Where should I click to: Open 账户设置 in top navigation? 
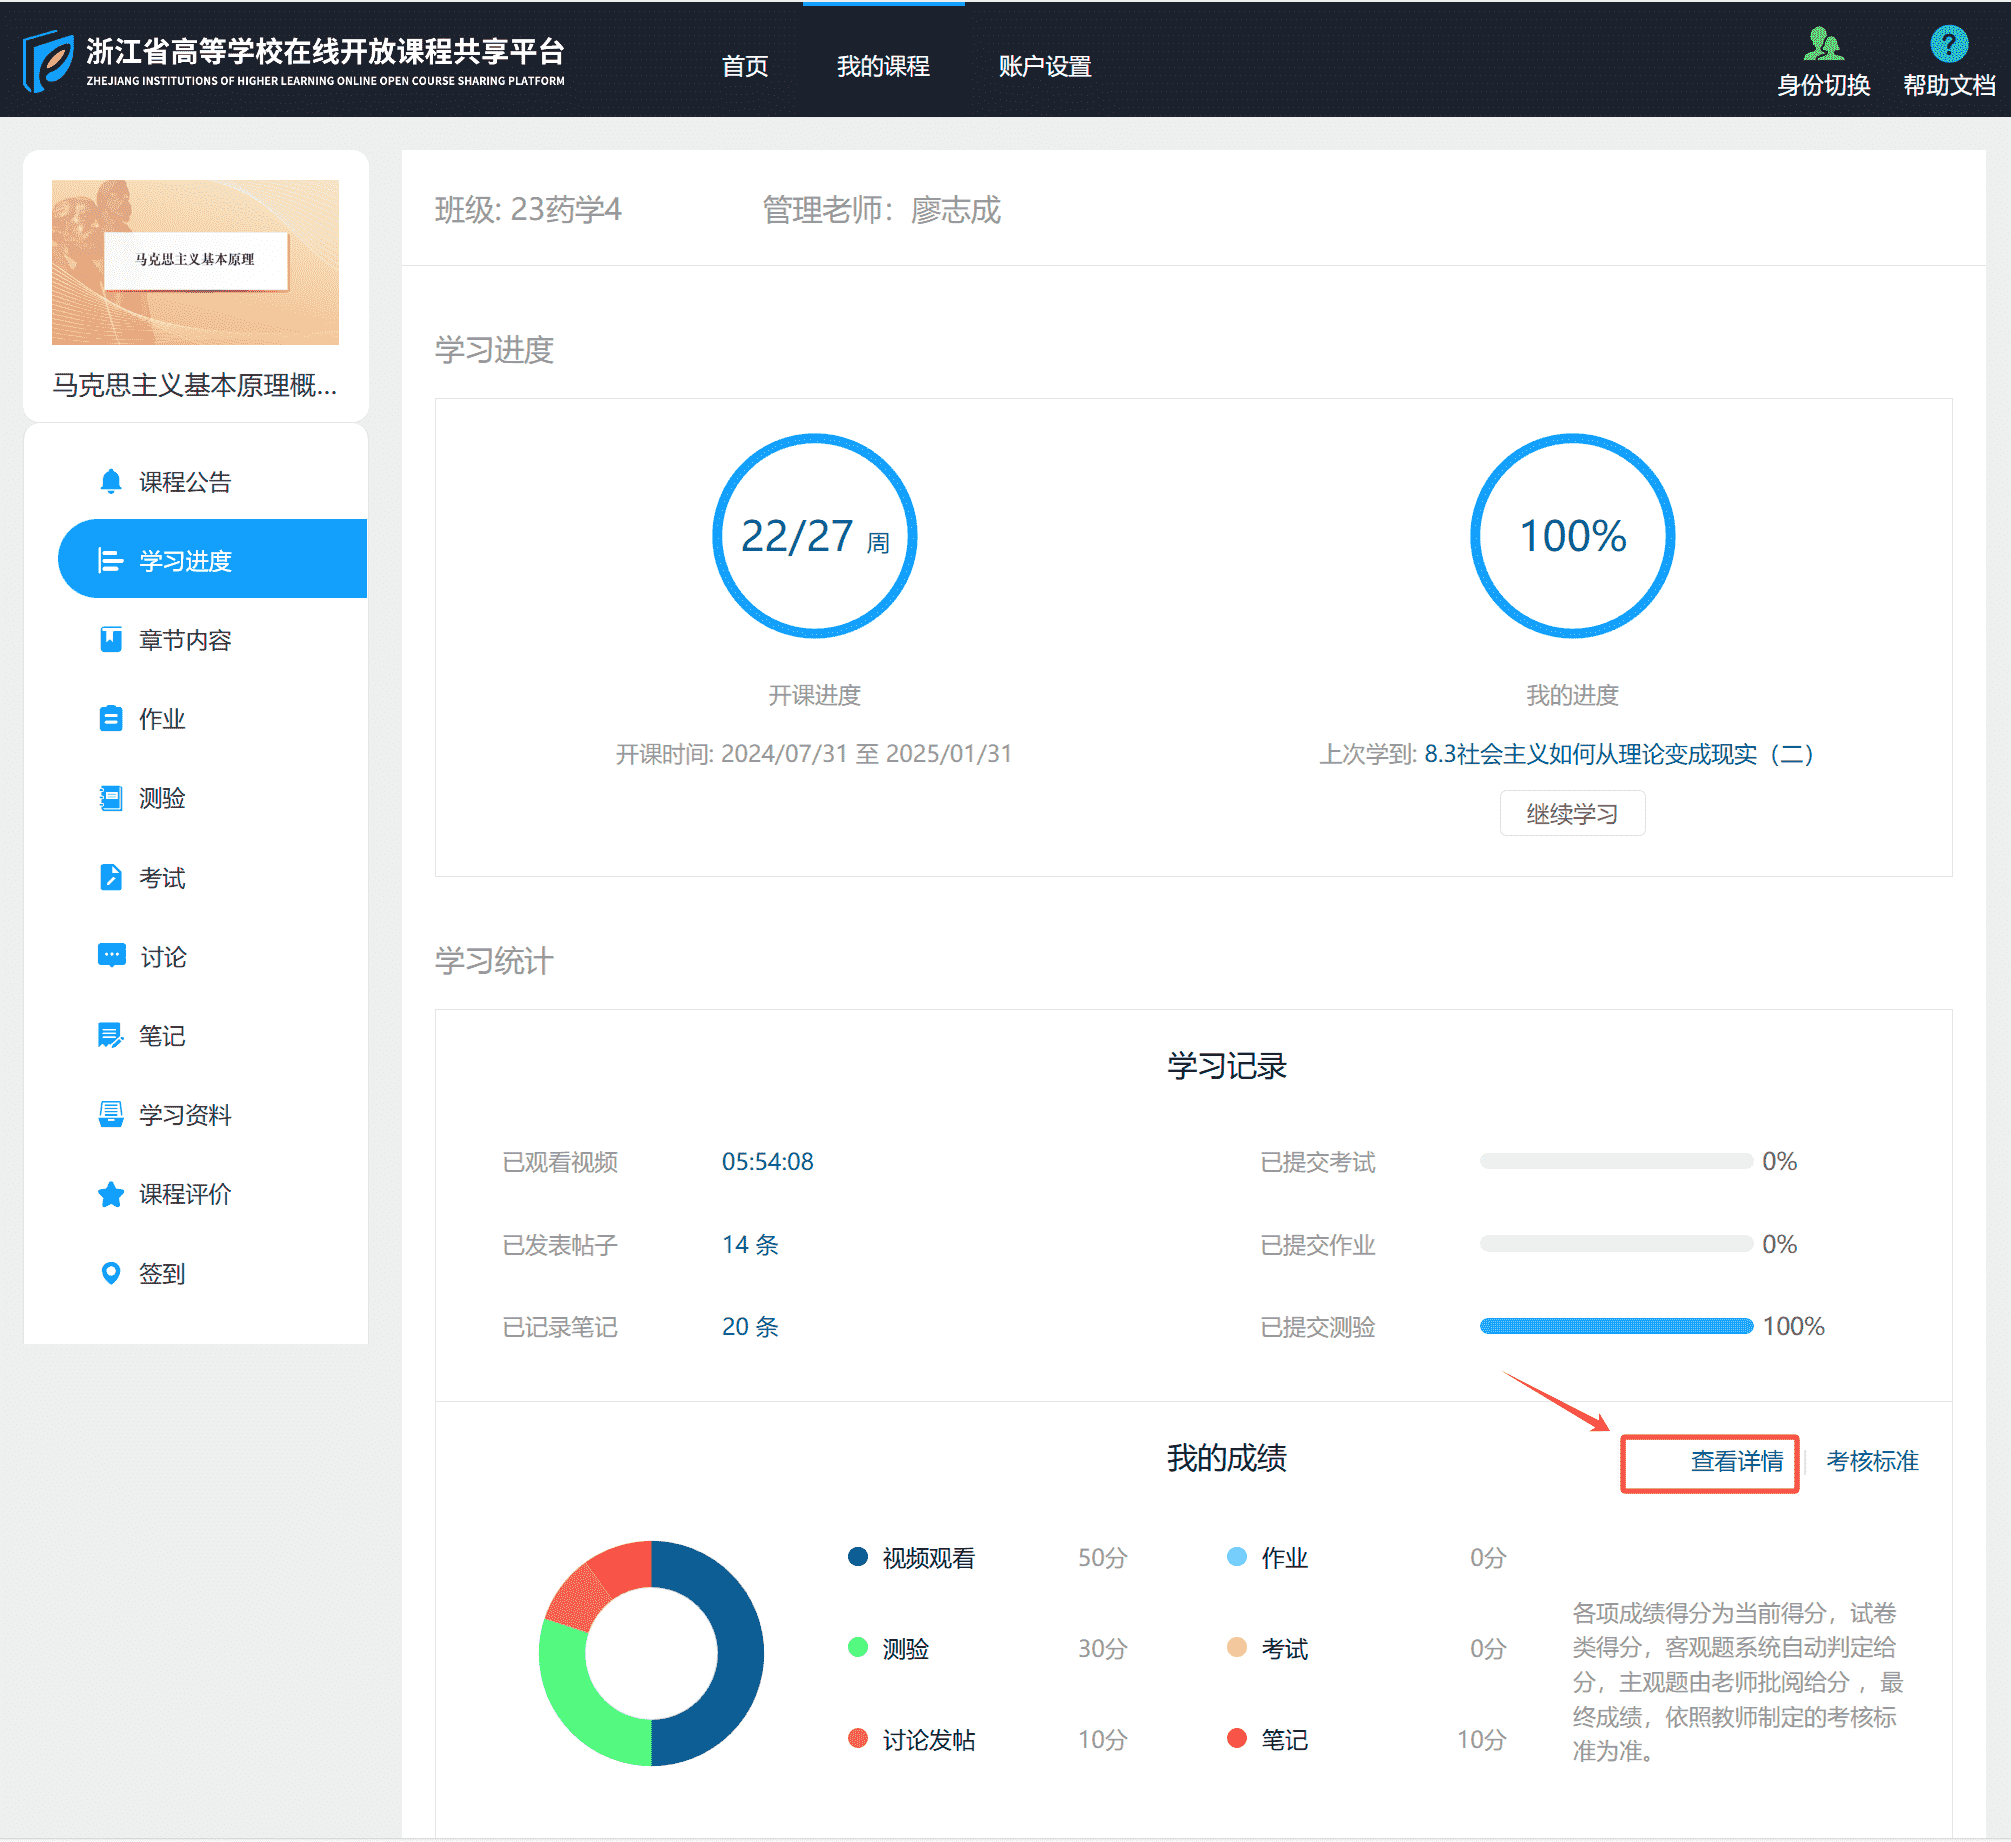click(x=1044, y=67)
